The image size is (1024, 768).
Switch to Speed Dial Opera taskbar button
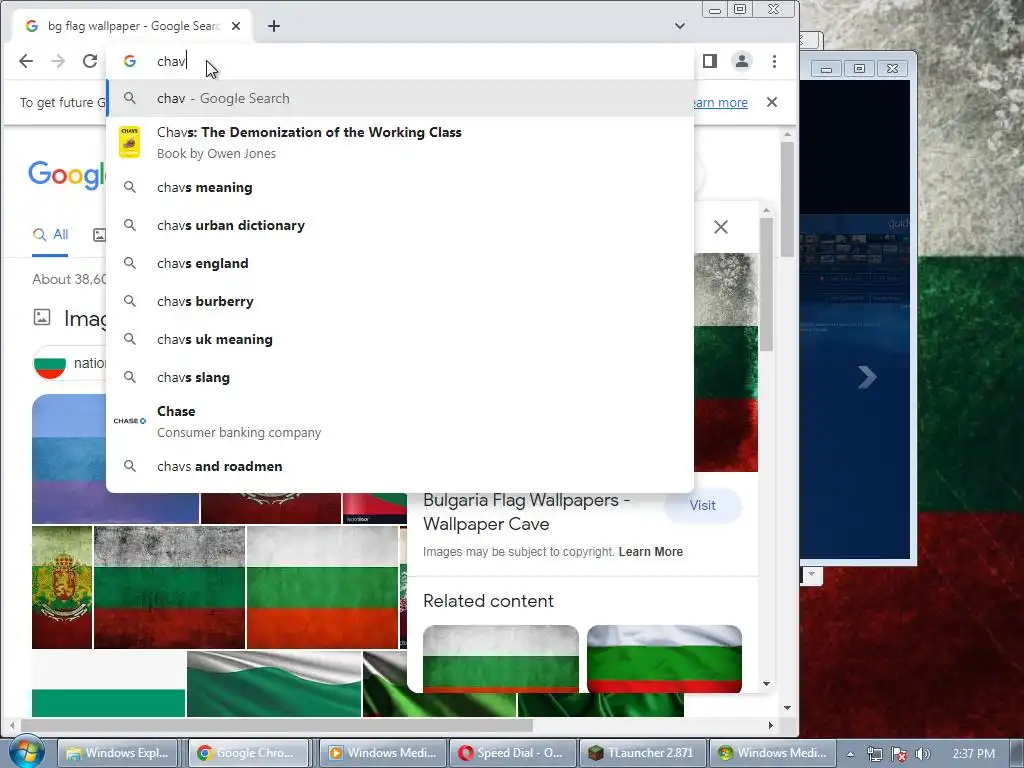pos(512,753)
